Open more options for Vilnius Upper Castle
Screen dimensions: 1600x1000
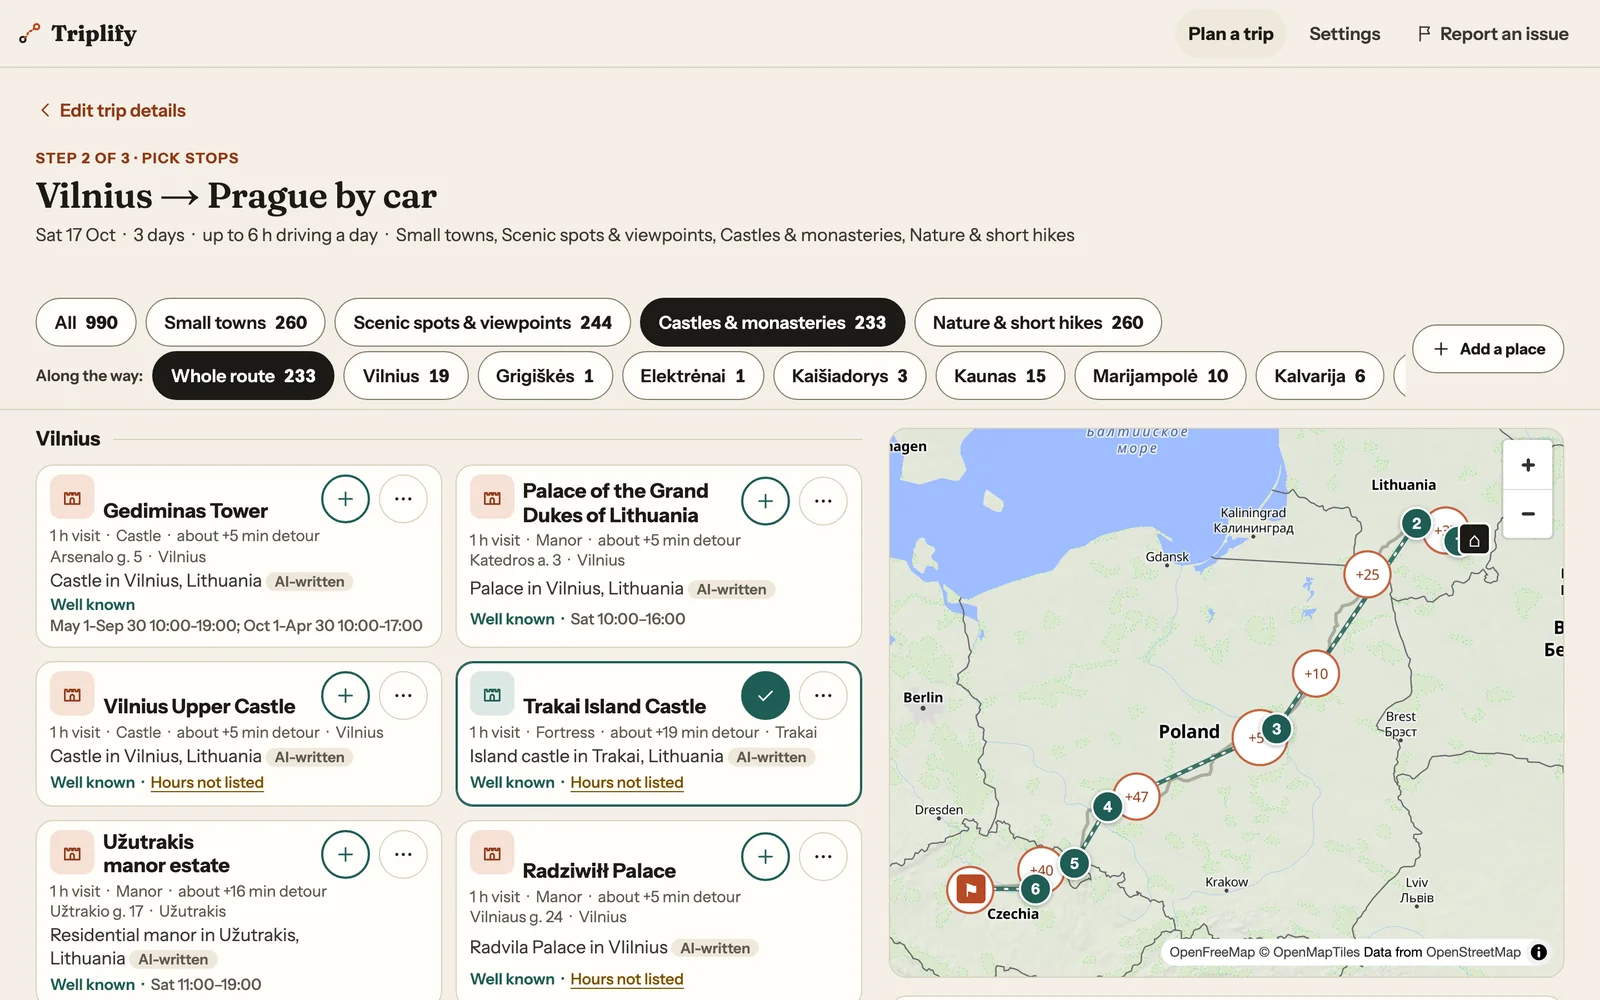(403, 696)
